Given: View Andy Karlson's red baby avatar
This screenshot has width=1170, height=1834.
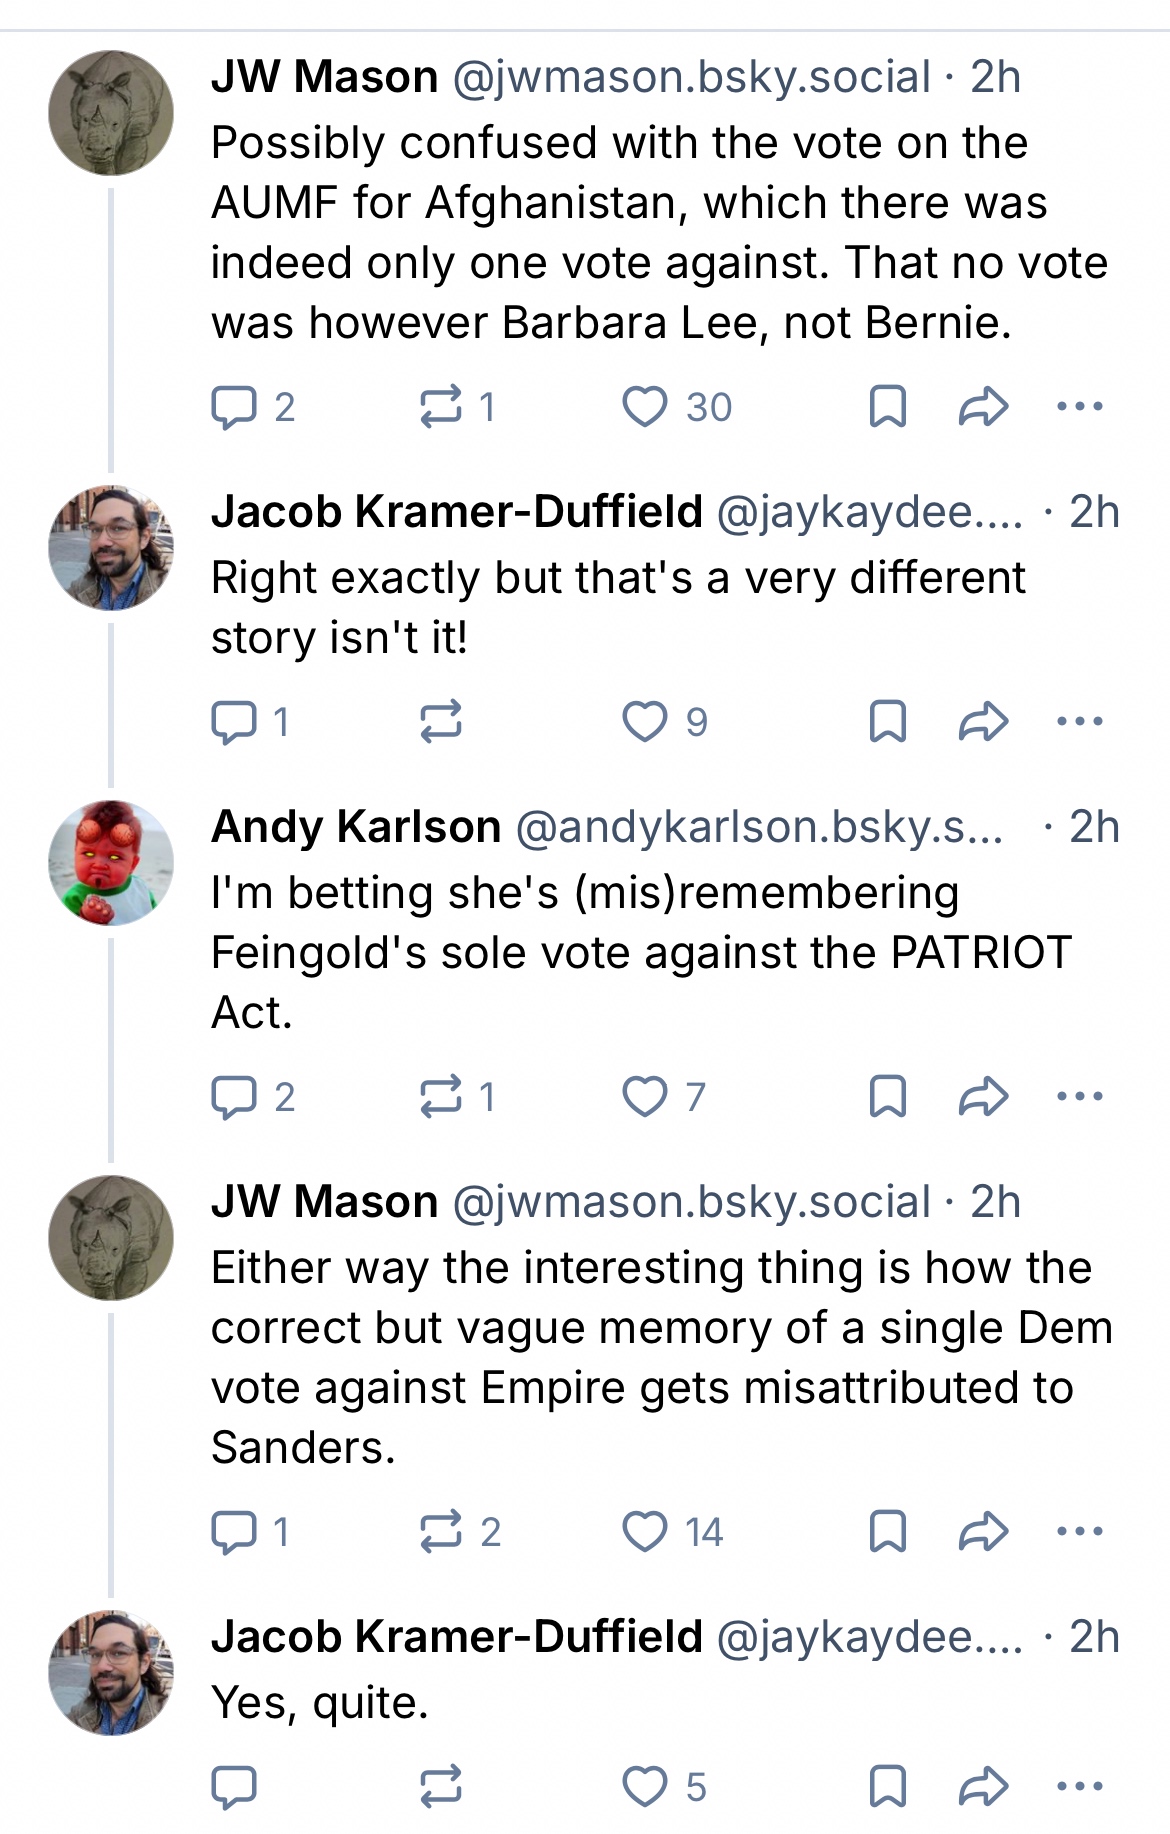Looking at the screenshot, I should (111, 862).
